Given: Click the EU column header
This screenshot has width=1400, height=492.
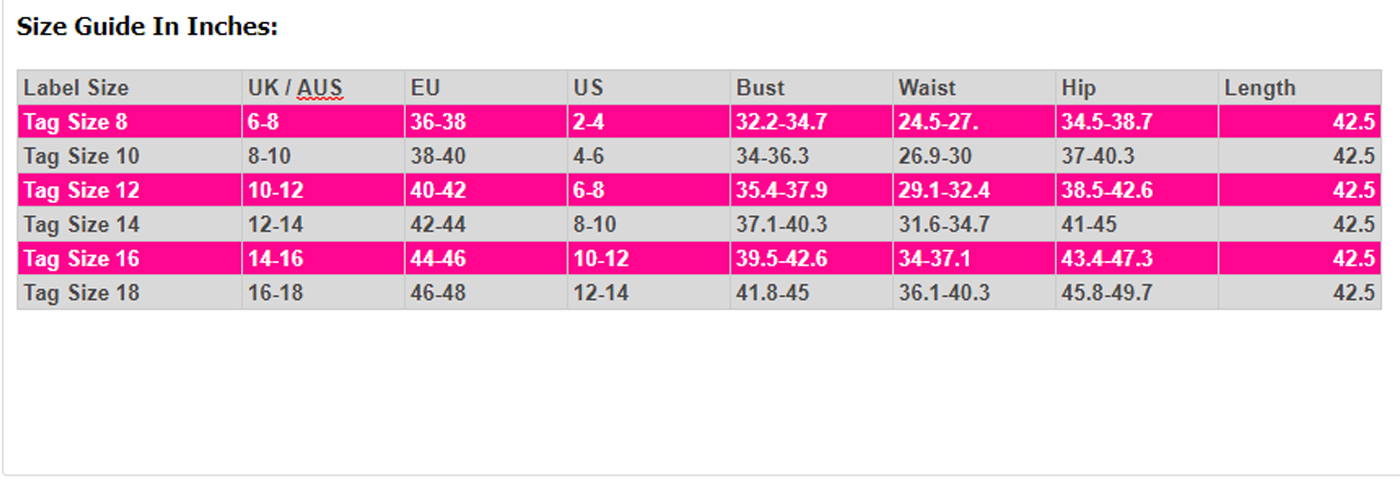Looking at the screenshot, I should [486, 88].
